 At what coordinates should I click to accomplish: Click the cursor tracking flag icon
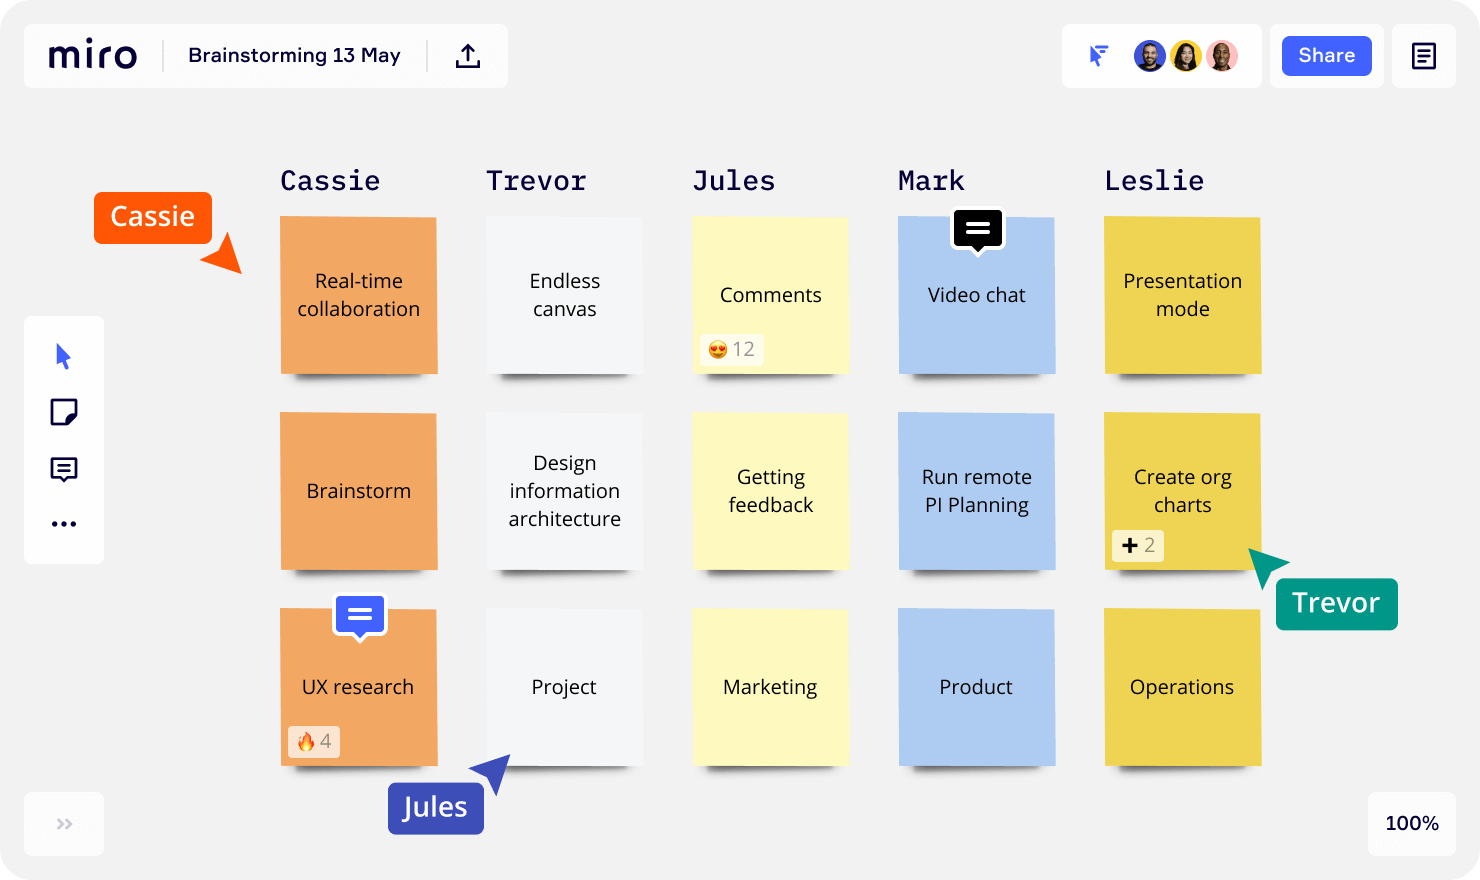coord(1099,56)
